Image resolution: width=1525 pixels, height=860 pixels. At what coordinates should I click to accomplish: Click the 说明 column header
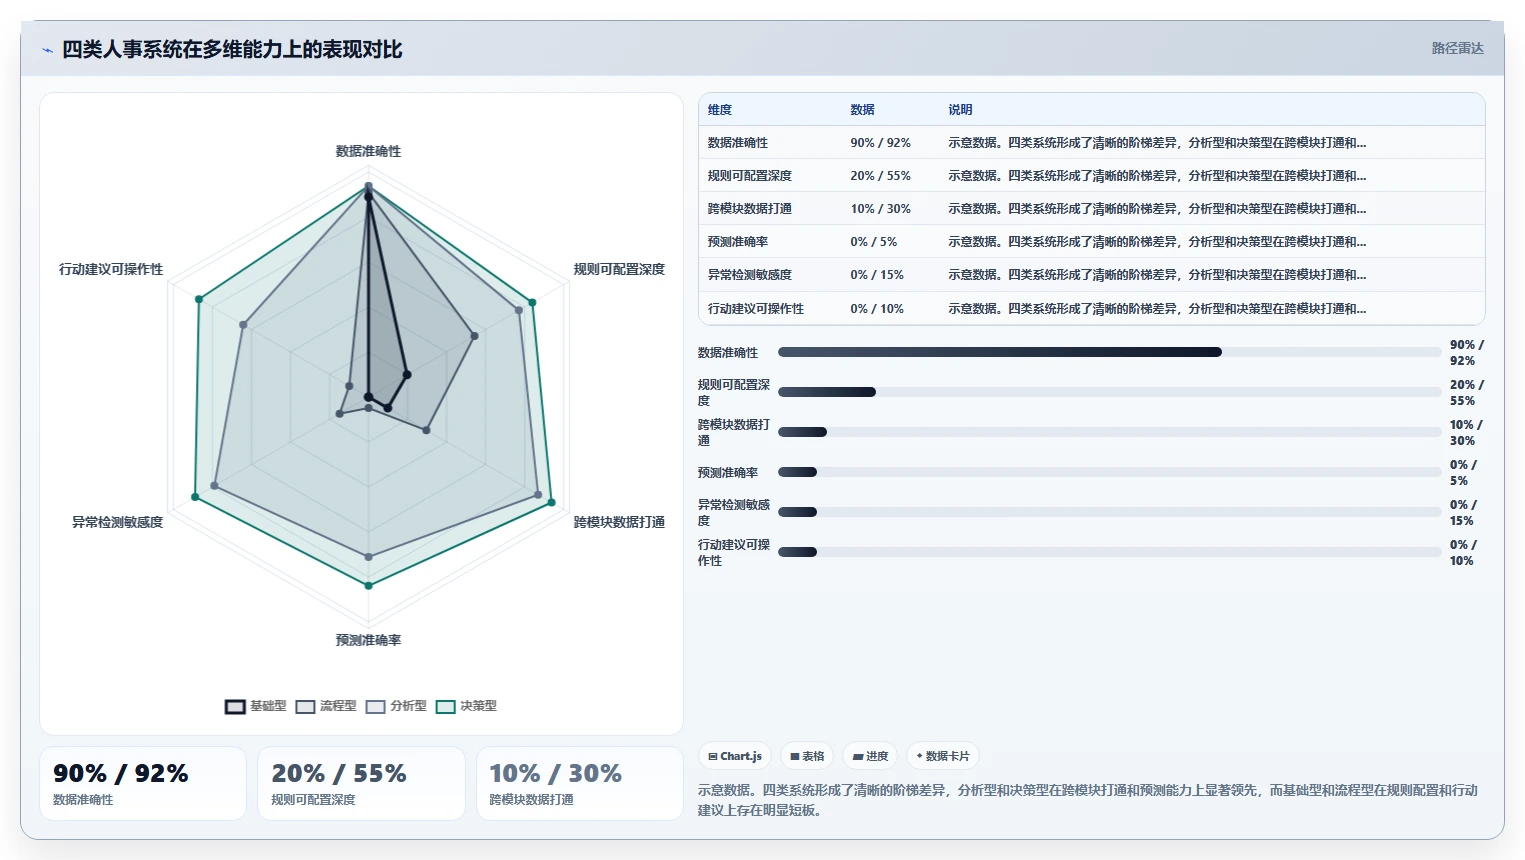click(960, 110)
